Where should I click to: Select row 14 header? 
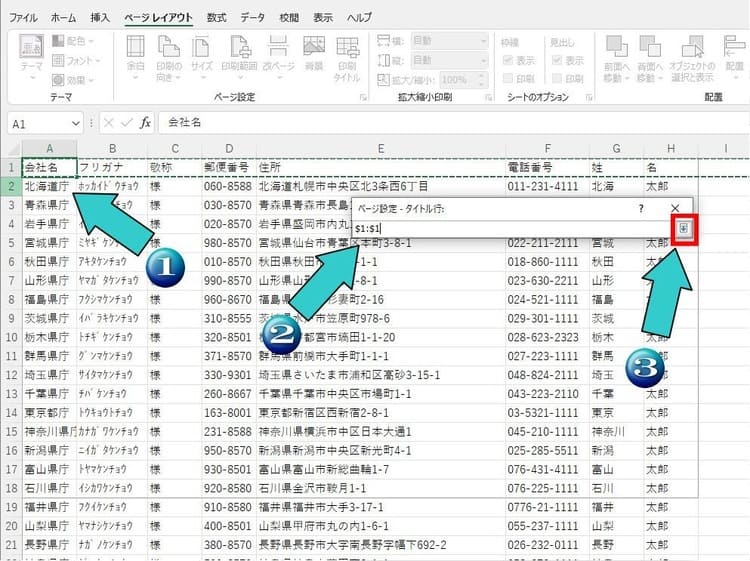[x=11, y=413]
